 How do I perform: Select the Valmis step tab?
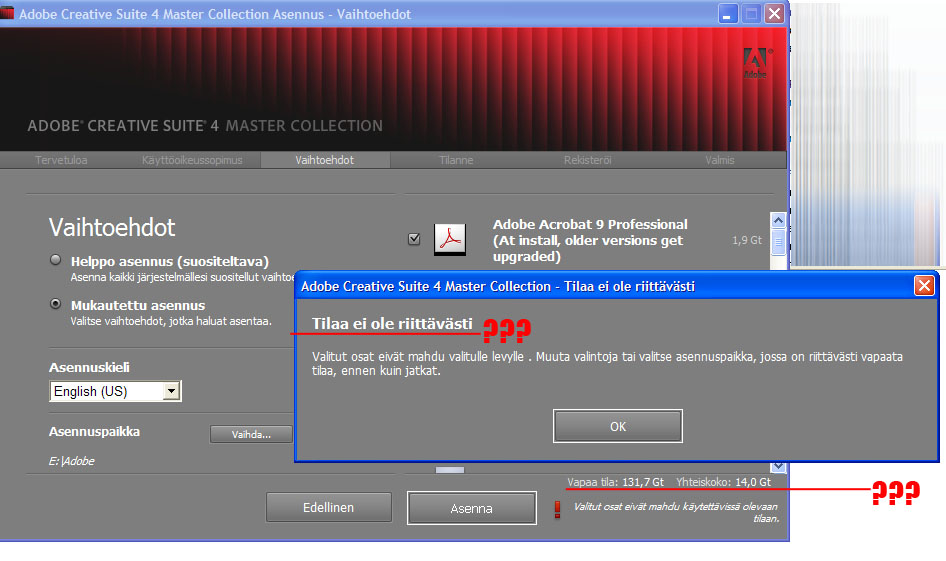[720, 160]
